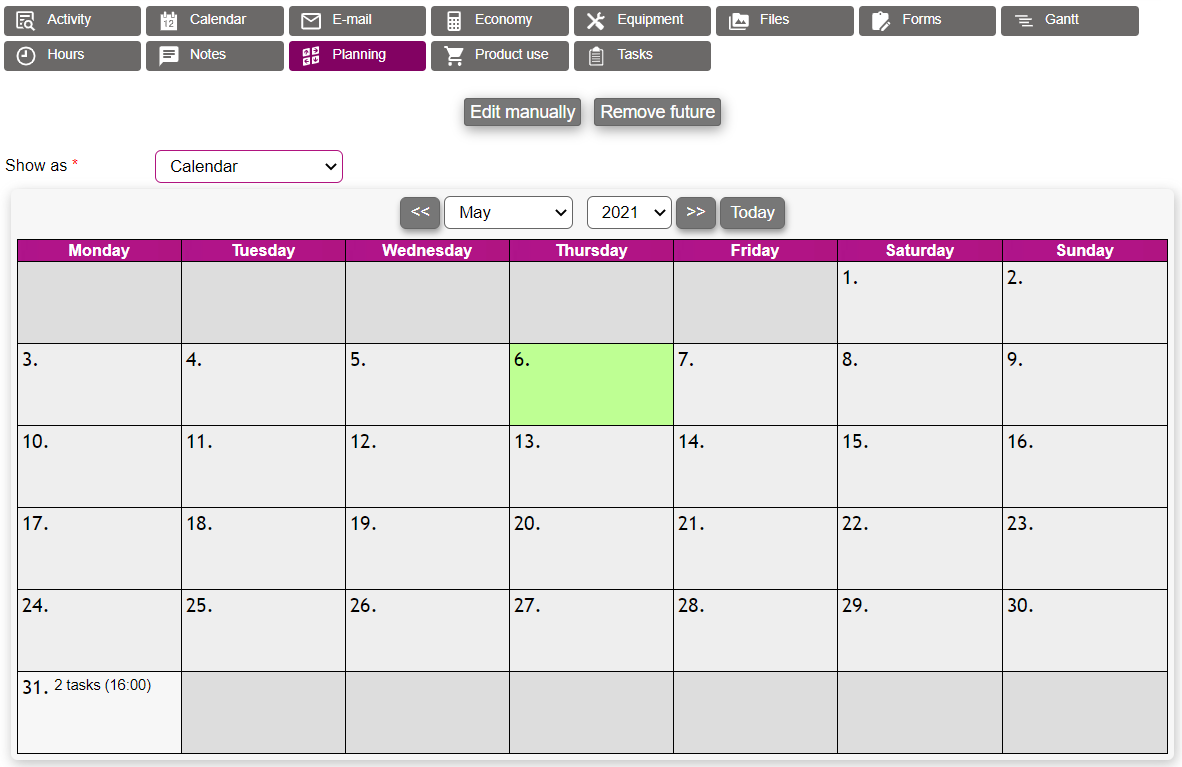Open the Calendar icon tab
This screenshot has height=767, width=1182.
coord(169,21)
